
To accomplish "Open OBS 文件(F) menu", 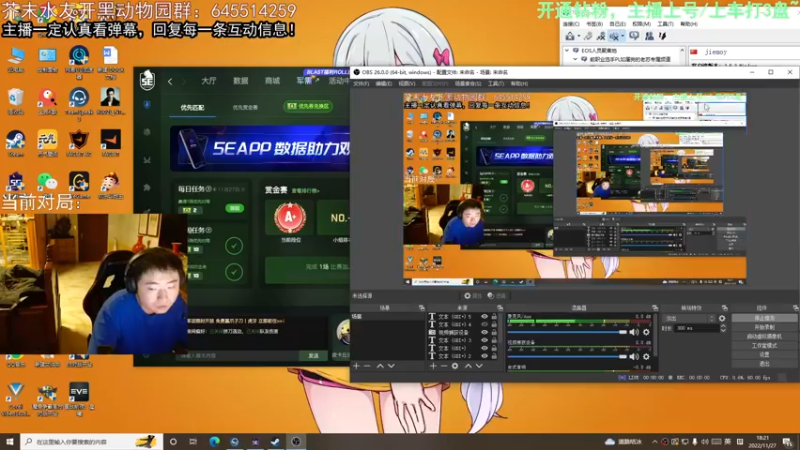I will (x=361, y=84).
